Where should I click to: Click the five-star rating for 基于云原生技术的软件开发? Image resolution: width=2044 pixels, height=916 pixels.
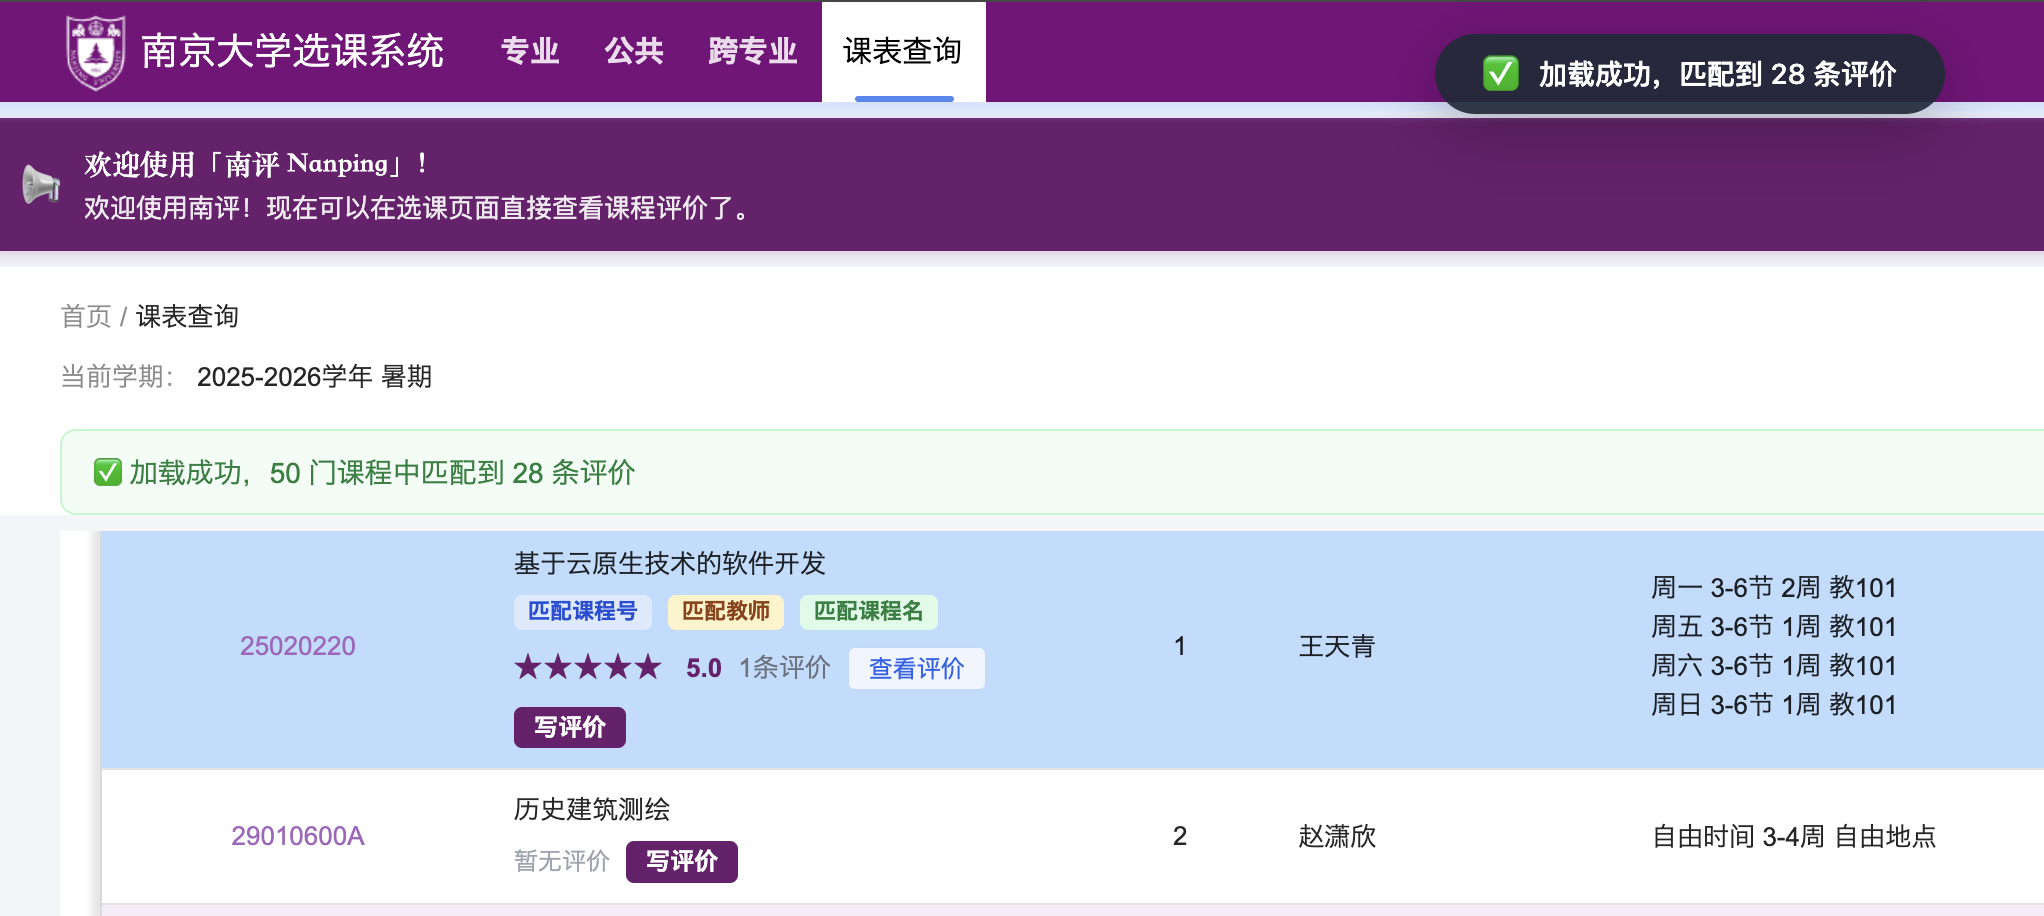pyautogui.click(x=588, y=667)
